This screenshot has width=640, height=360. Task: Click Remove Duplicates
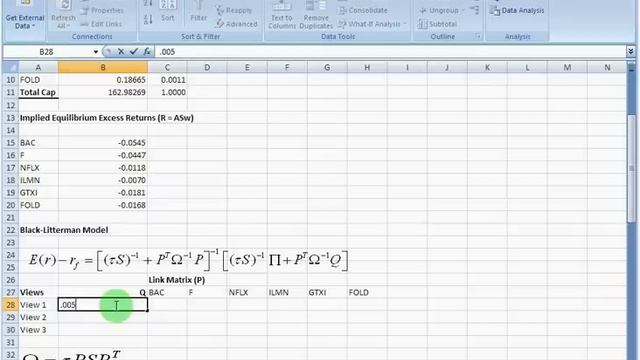(x=316, y=16)
